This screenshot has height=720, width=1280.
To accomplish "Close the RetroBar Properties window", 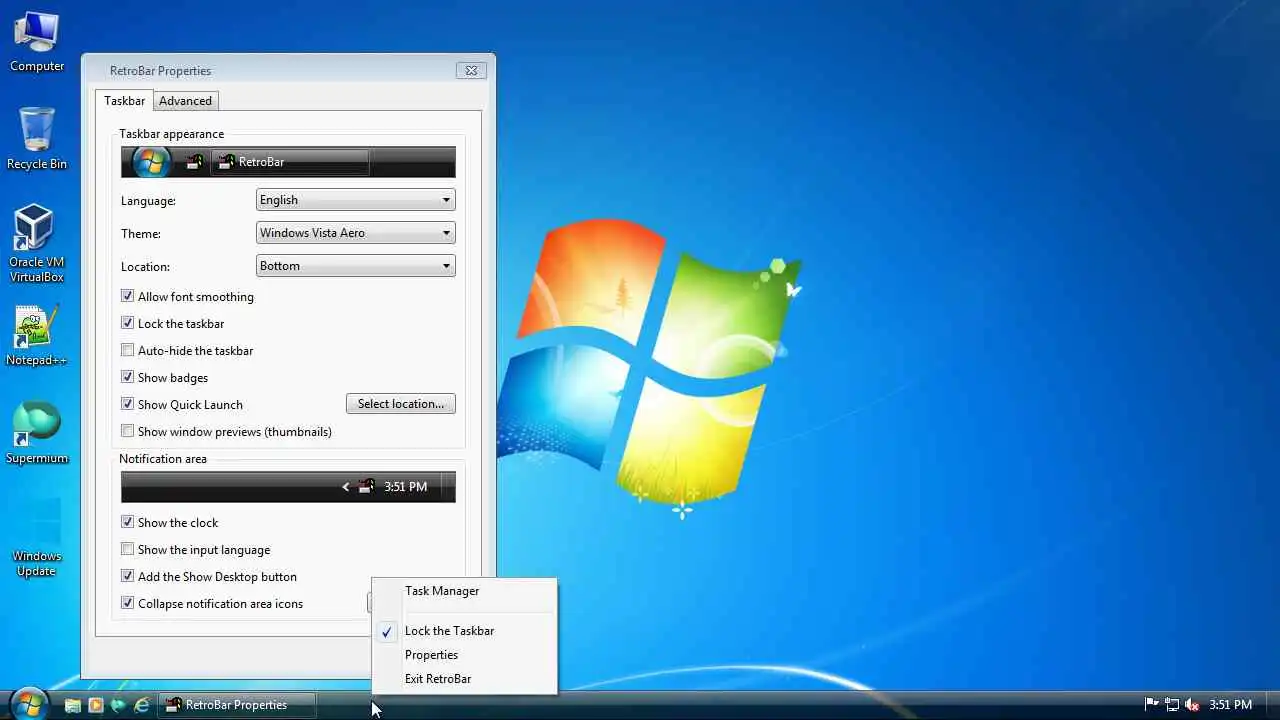I will pyautogui.click(x=472, y=70).
